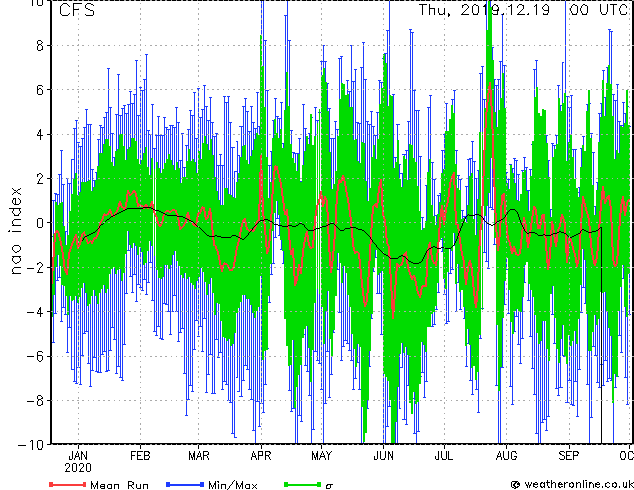The width and height of the screenshot is (634, 490).
Task: Click the red Mean Run legend line
Action: 67,484
